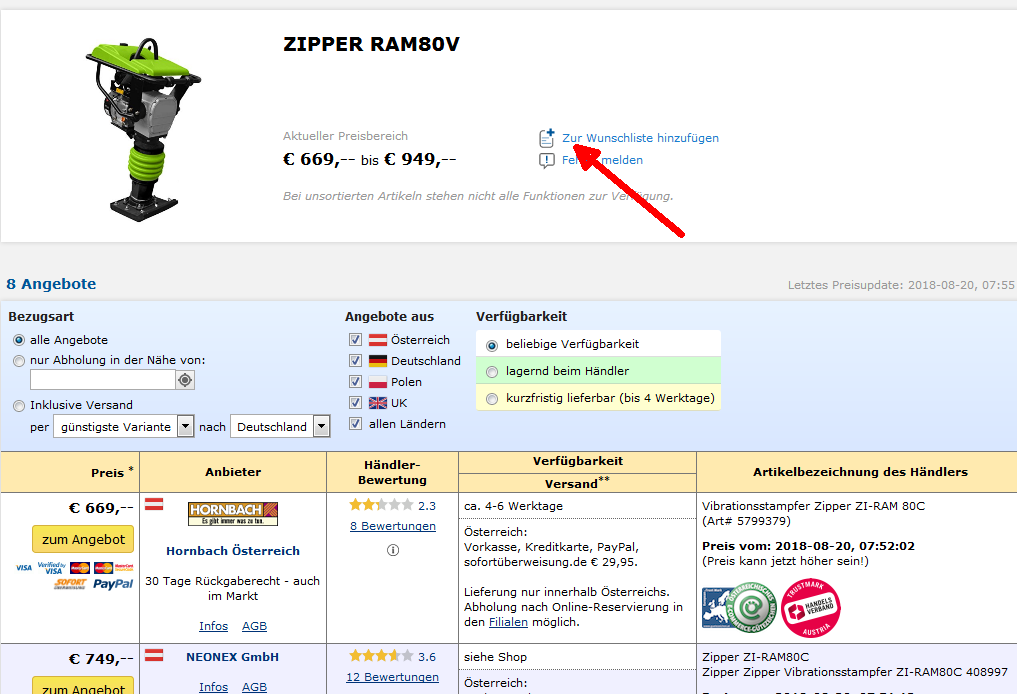The height and width of the screenshot is (694, 1017).
Task: Click the 'Fehler melden' link
Action: tap(602, 160)
